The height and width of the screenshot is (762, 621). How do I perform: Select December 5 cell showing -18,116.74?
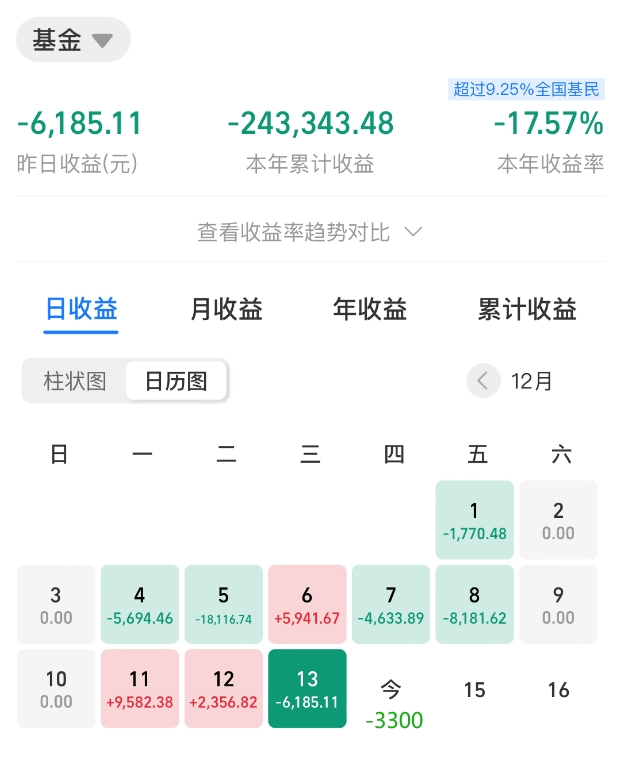point(224,604)
